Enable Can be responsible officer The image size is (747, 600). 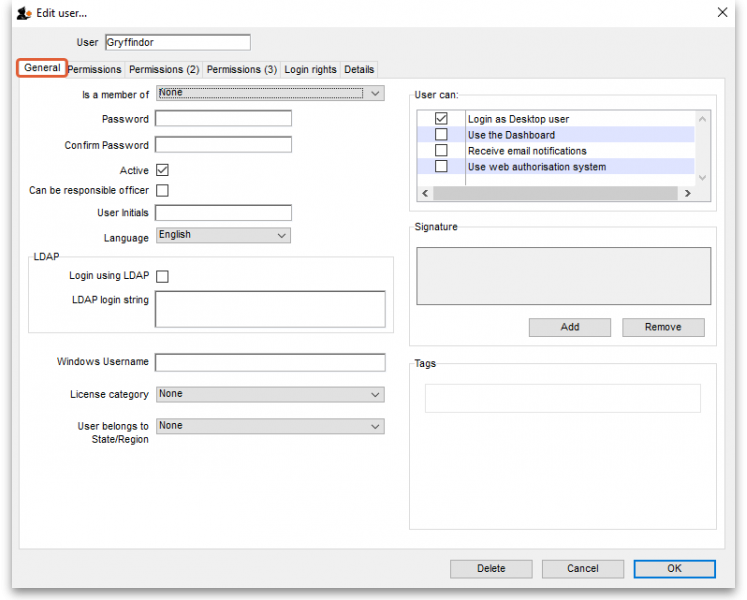point(162,191)
